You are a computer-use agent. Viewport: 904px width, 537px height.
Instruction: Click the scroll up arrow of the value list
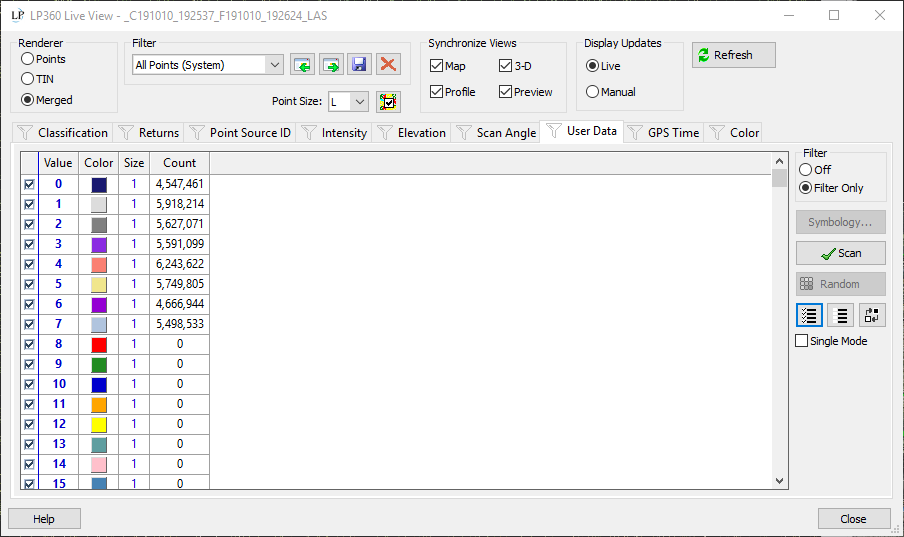(779, 161)
